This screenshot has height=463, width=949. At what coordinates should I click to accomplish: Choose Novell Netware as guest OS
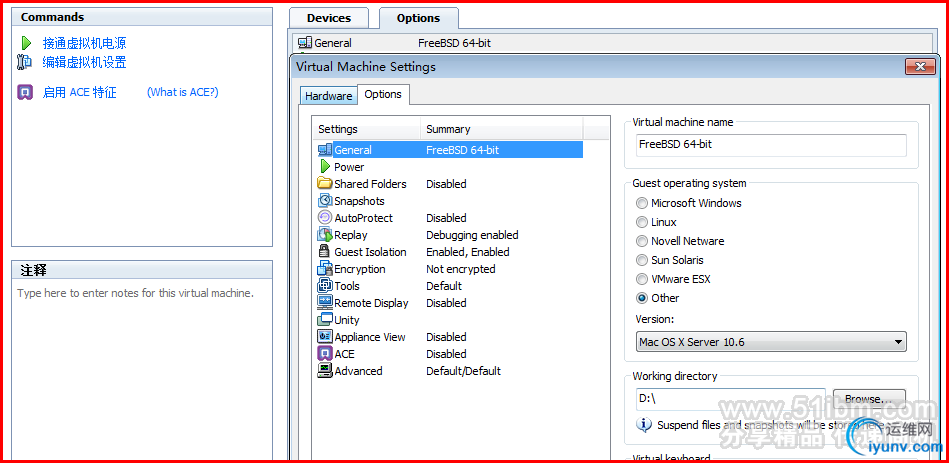pos(642,241)
